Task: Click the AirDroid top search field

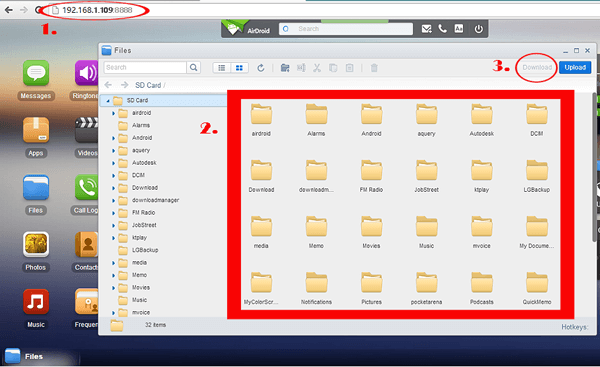Action: click(346, 29)
